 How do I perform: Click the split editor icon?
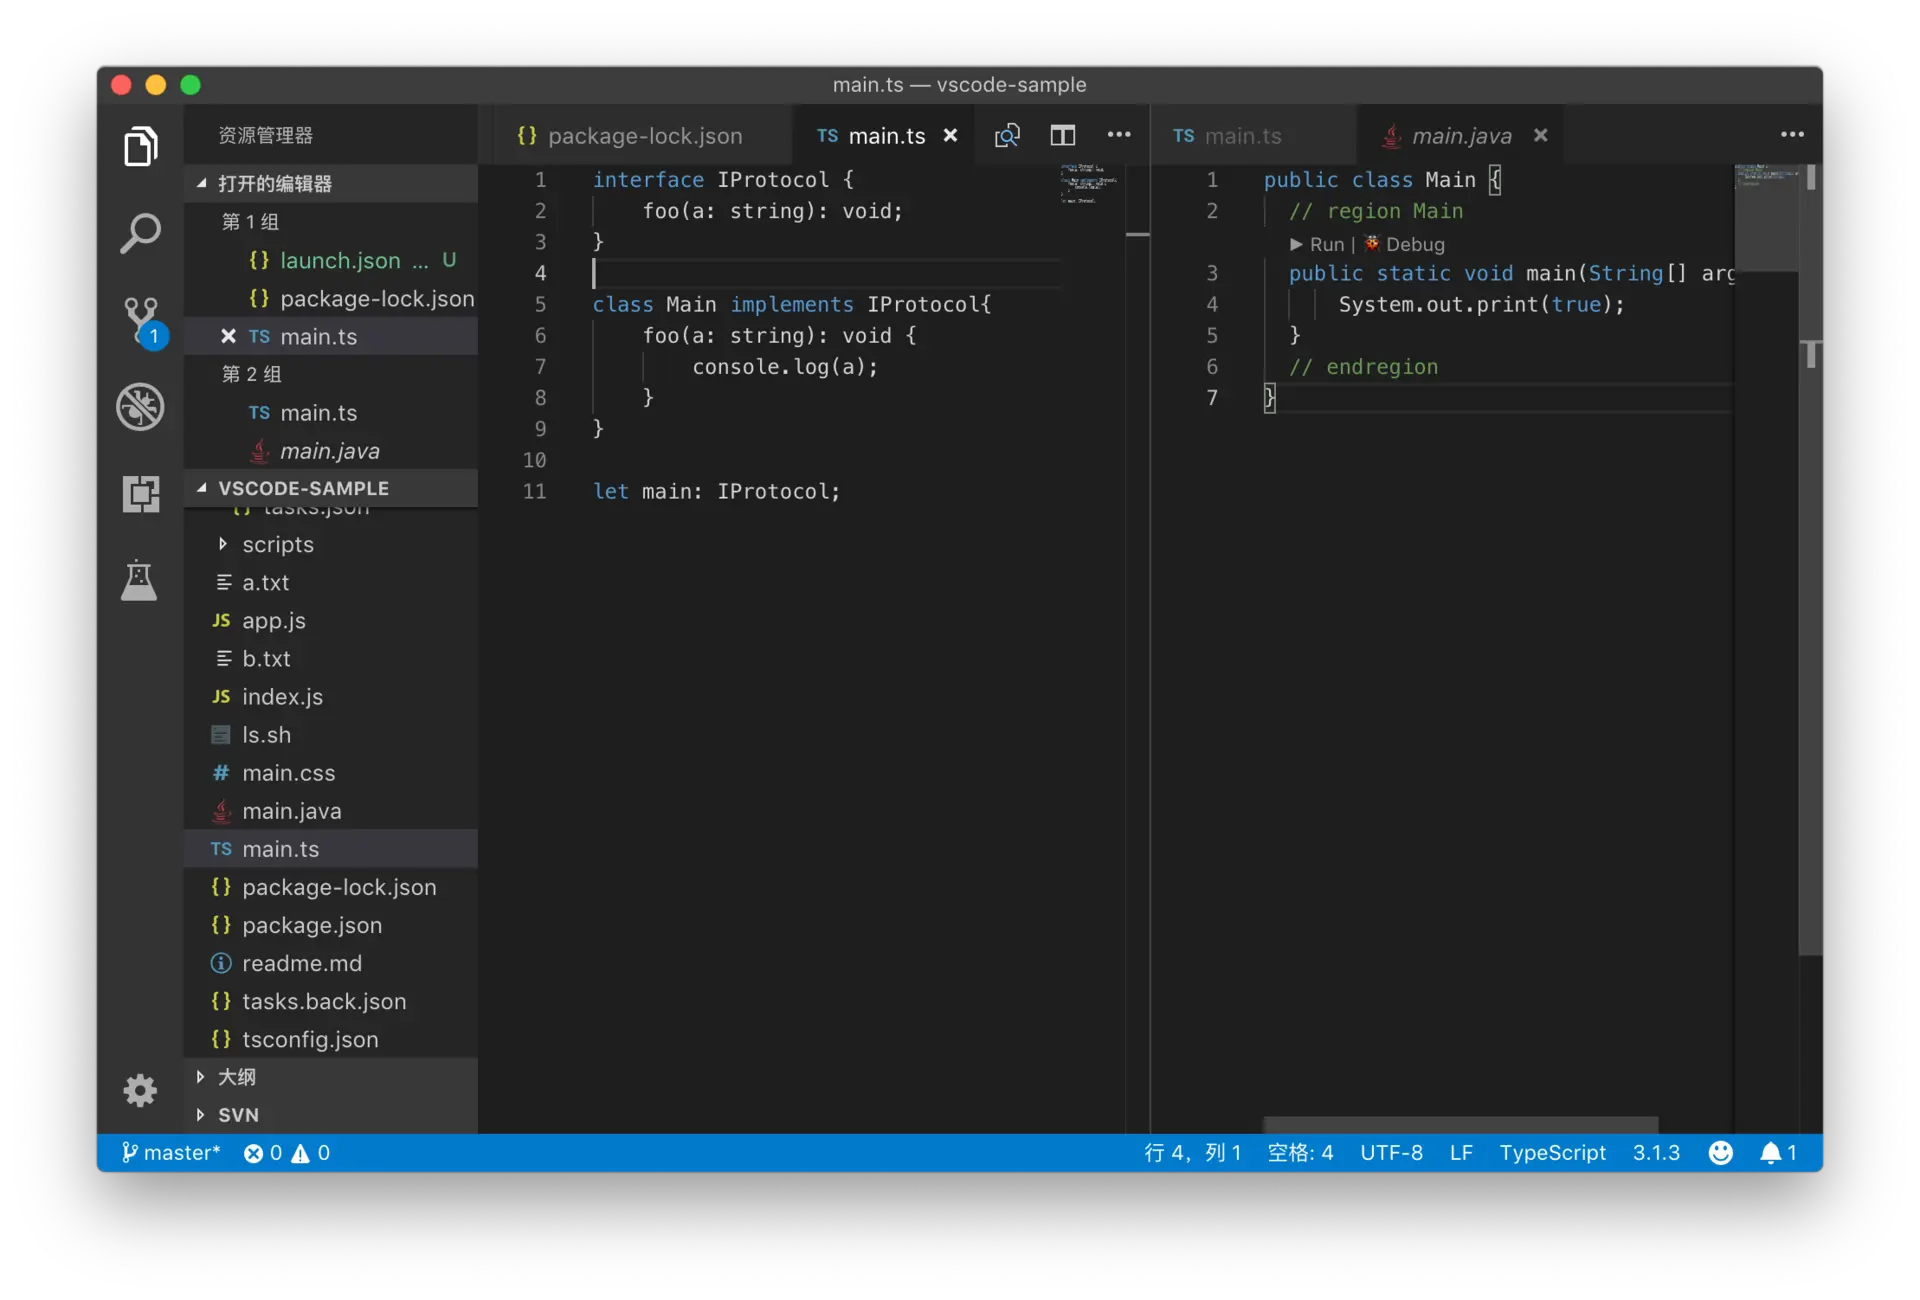pos(1062,135)
